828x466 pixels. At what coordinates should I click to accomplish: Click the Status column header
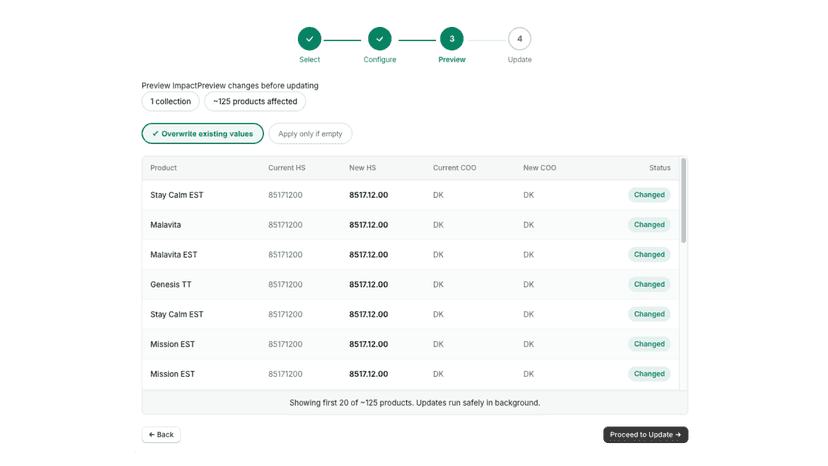point(660,167)
